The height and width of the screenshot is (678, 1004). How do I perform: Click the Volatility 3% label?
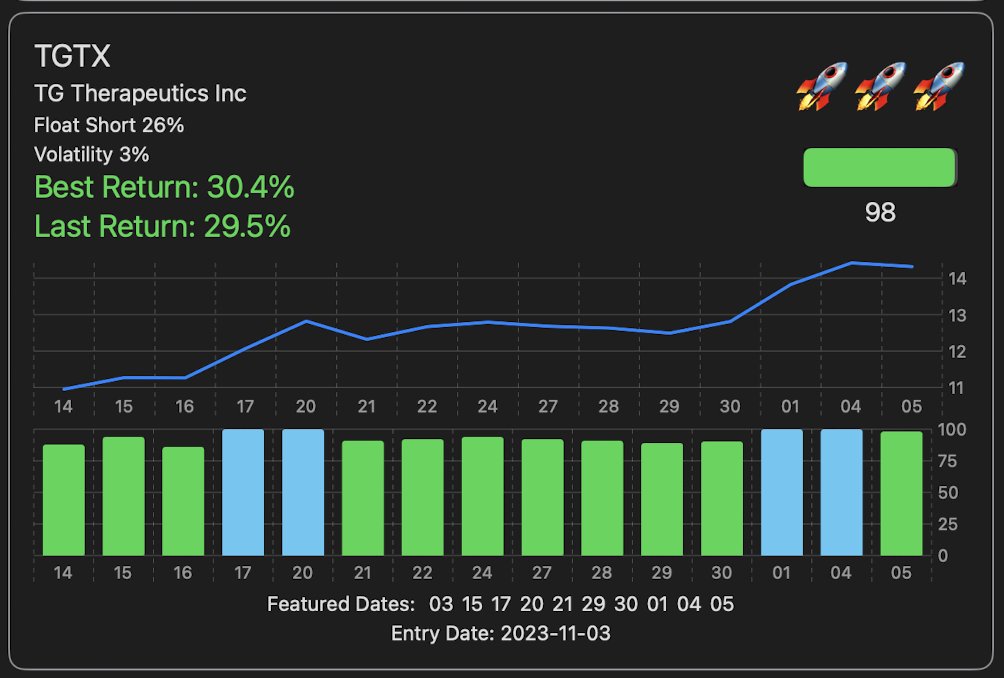(x=92, y=154)
